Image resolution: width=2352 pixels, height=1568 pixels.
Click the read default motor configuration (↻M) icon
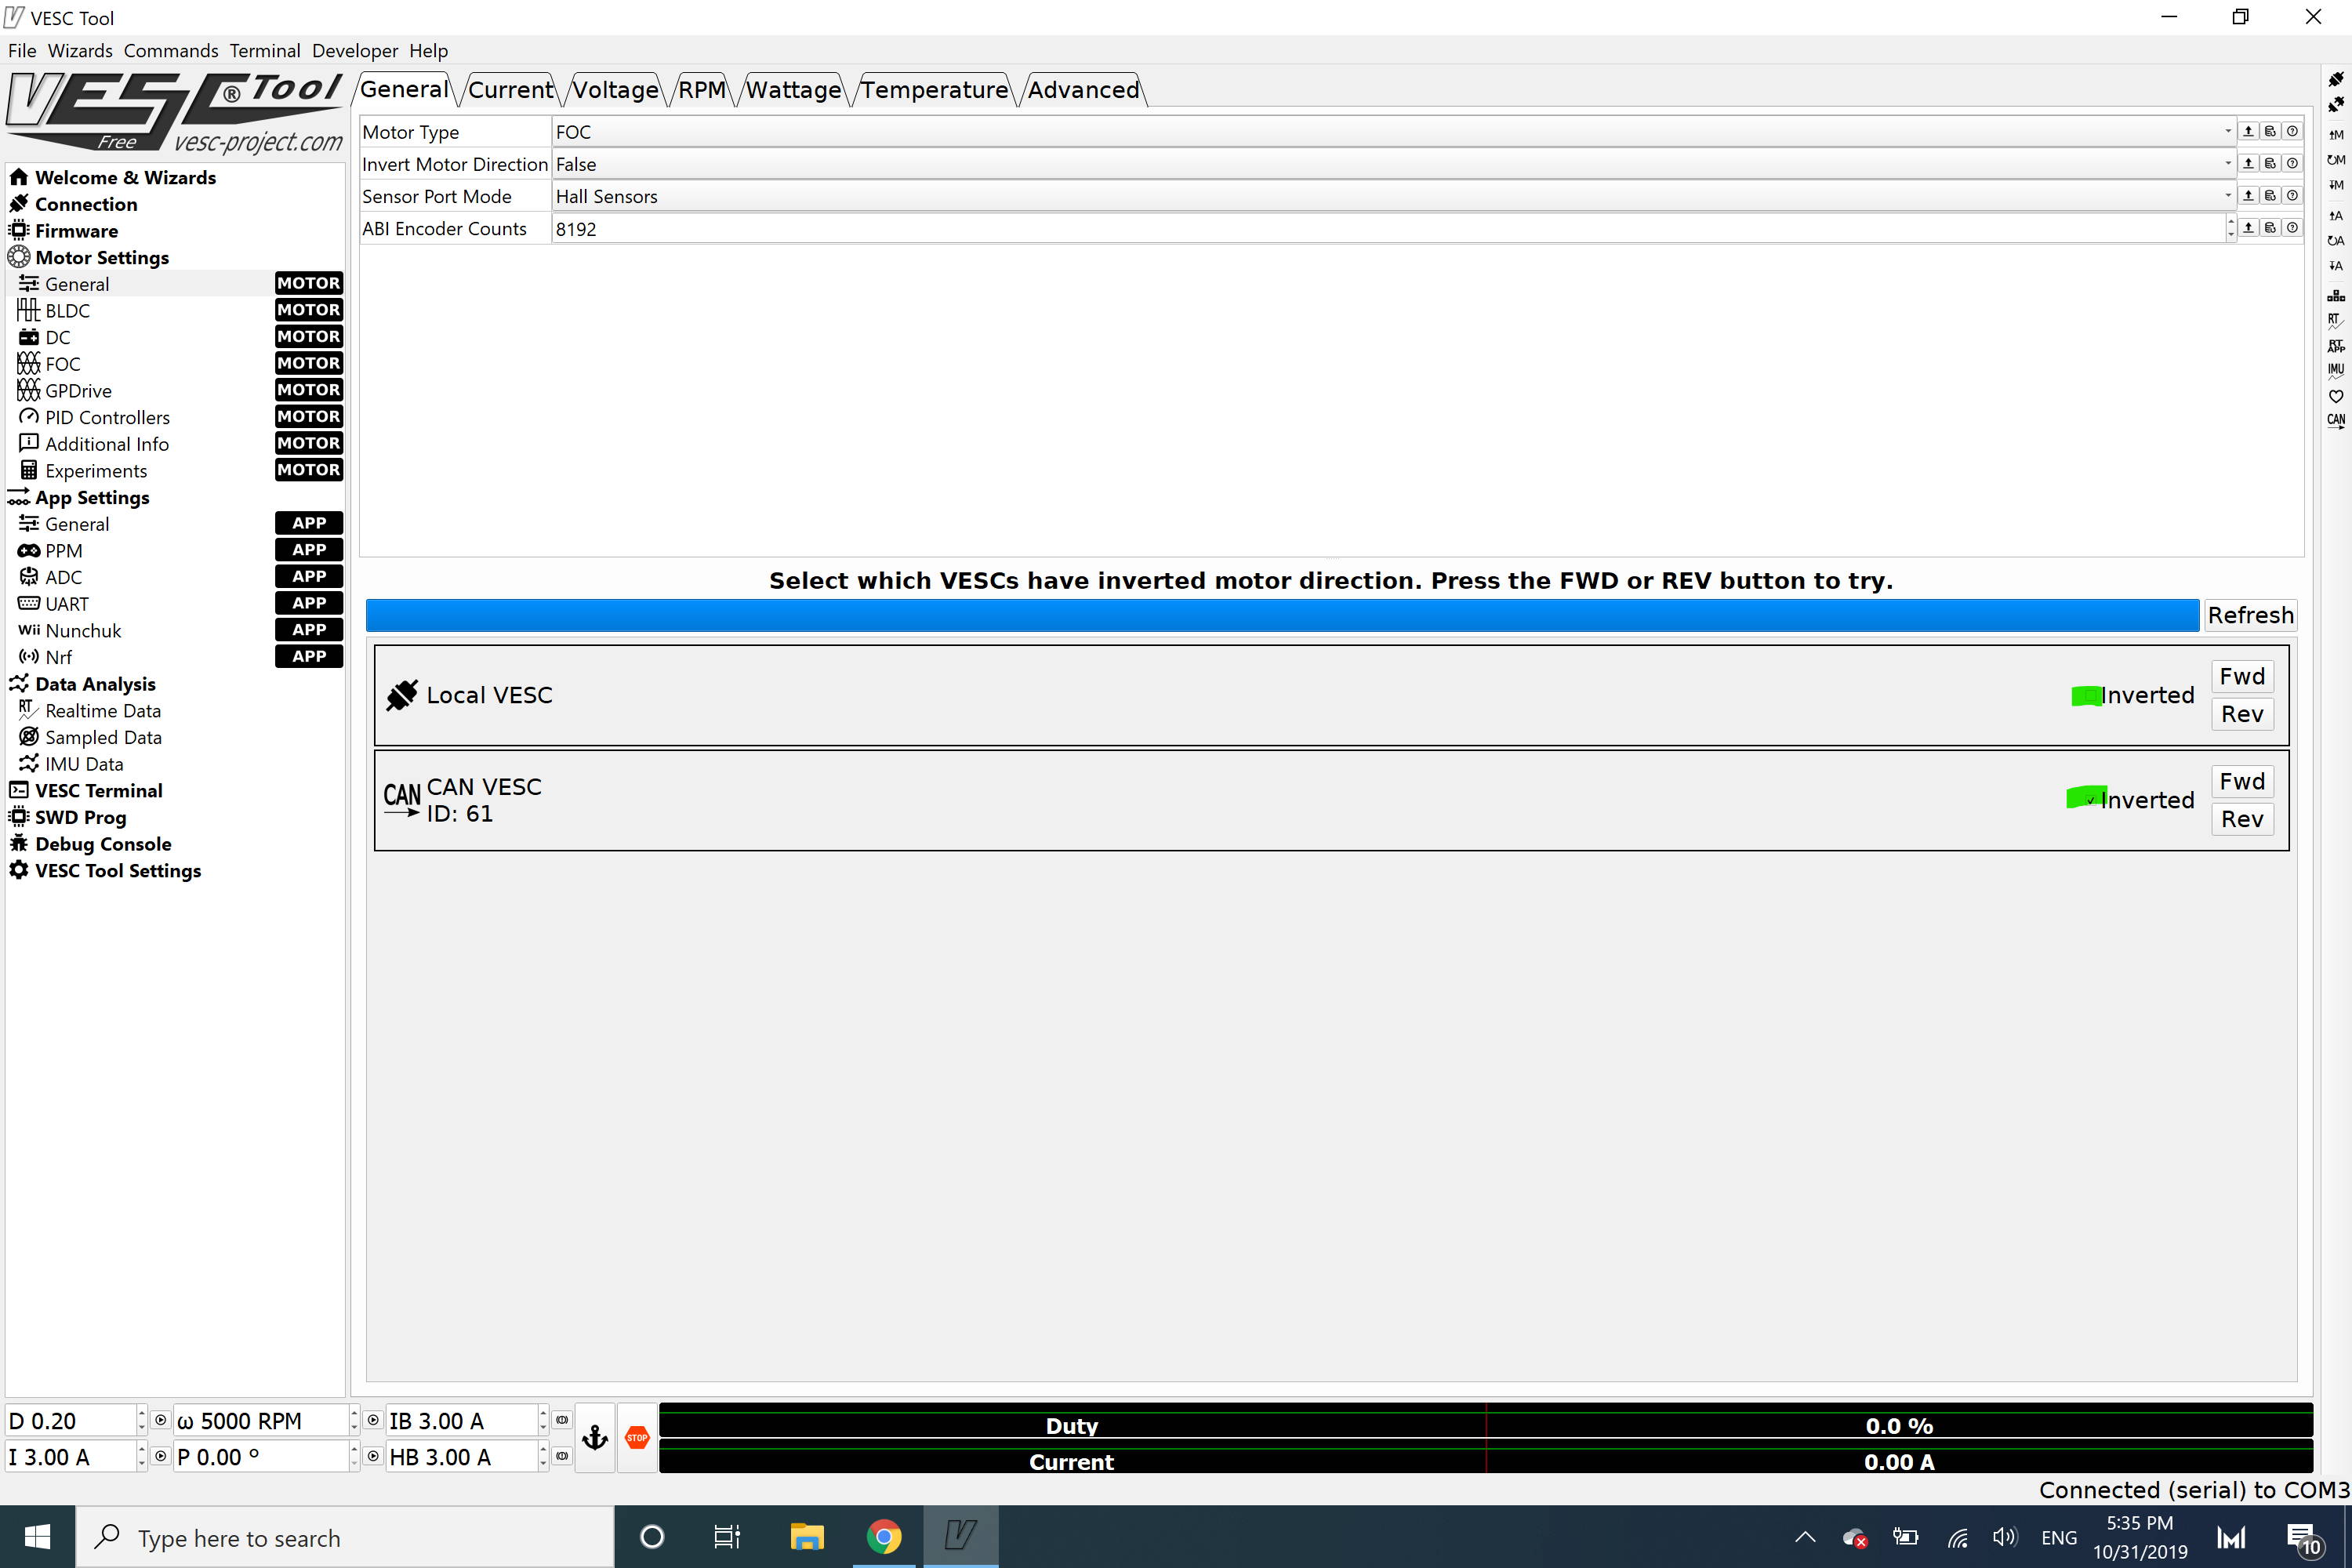pyautogui.click(x=2335, y=160)
